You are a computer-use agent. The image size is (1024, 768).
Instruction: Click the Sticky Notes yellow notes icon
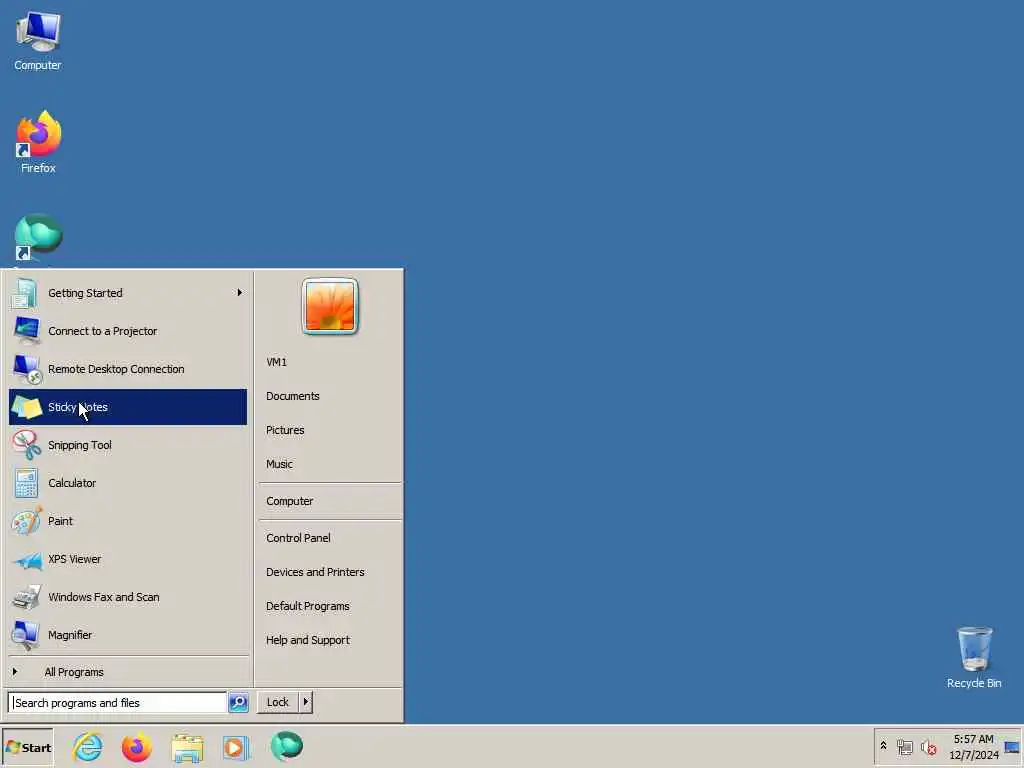pyautogui.click(x=27, y=407)
